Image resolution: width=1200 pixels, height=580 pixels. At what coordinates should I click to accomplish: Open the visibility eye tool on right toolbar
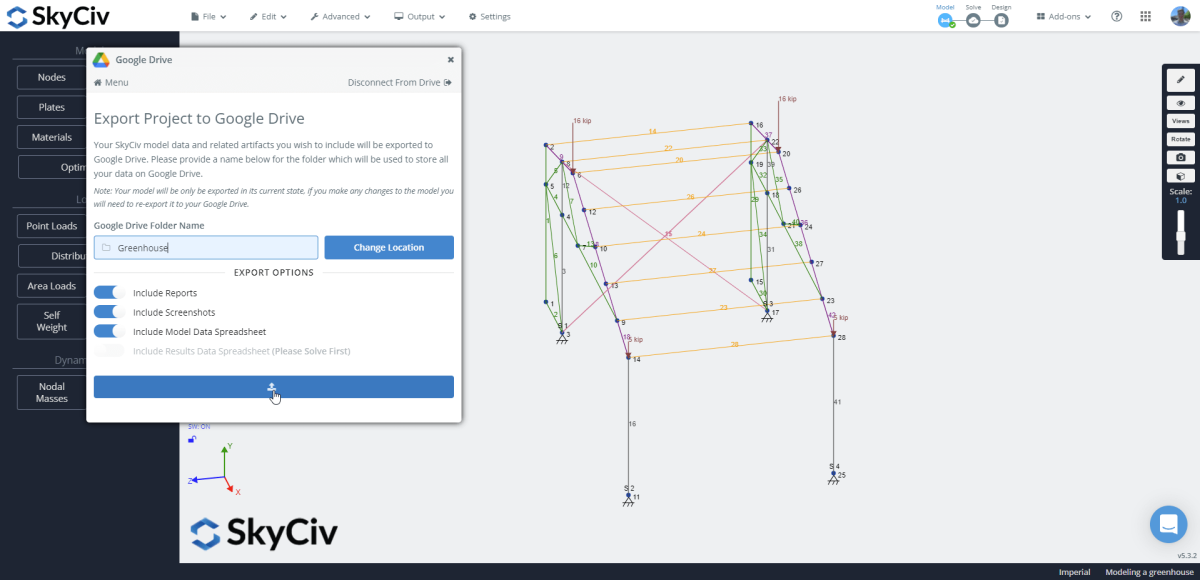(x=1180, y=102)
